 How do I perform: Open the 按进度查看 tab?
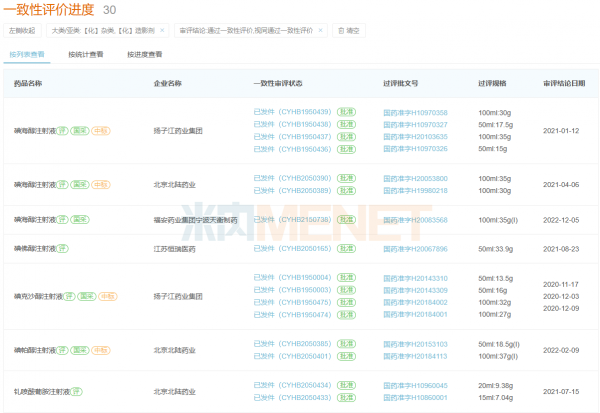coord(144,54)
